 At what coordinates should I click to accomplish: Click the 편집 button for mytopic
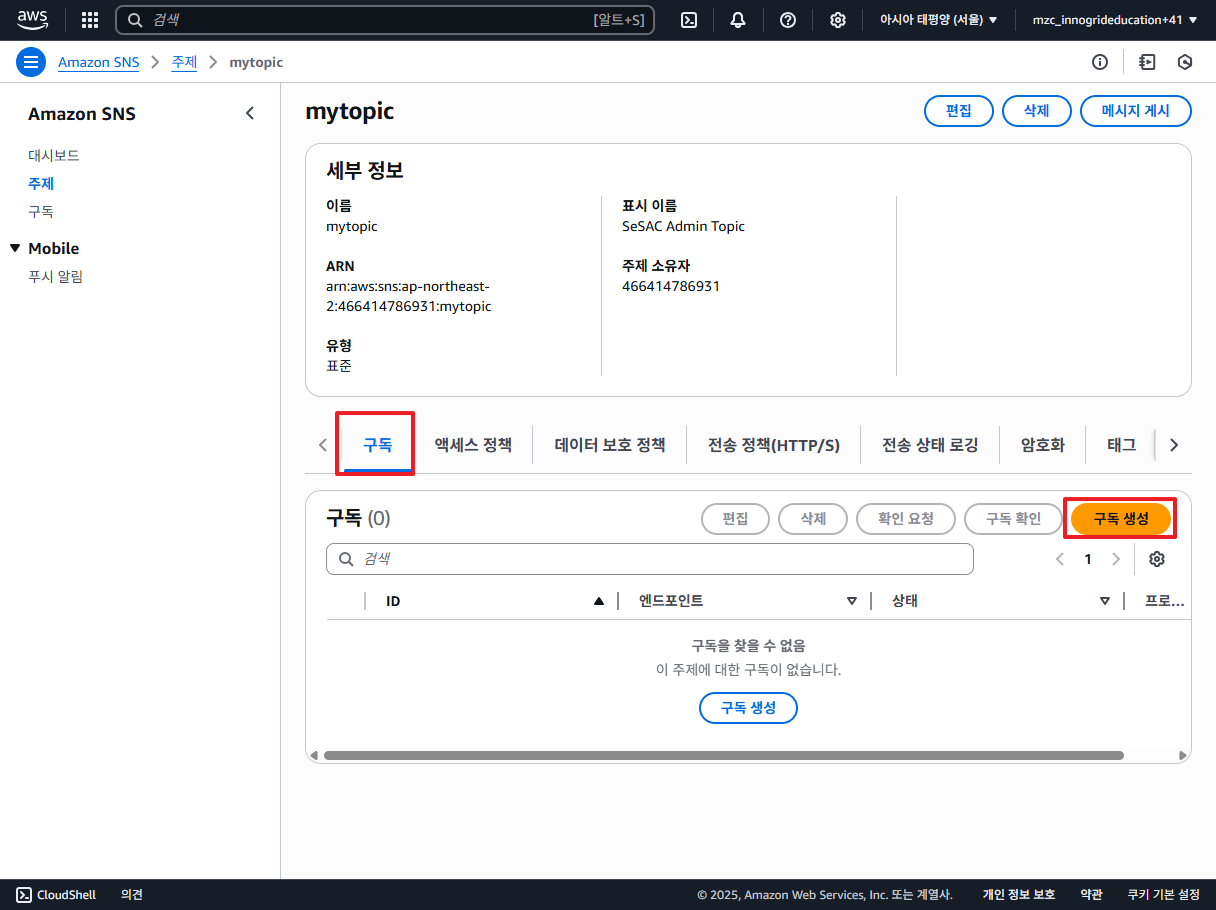point(959,111)
